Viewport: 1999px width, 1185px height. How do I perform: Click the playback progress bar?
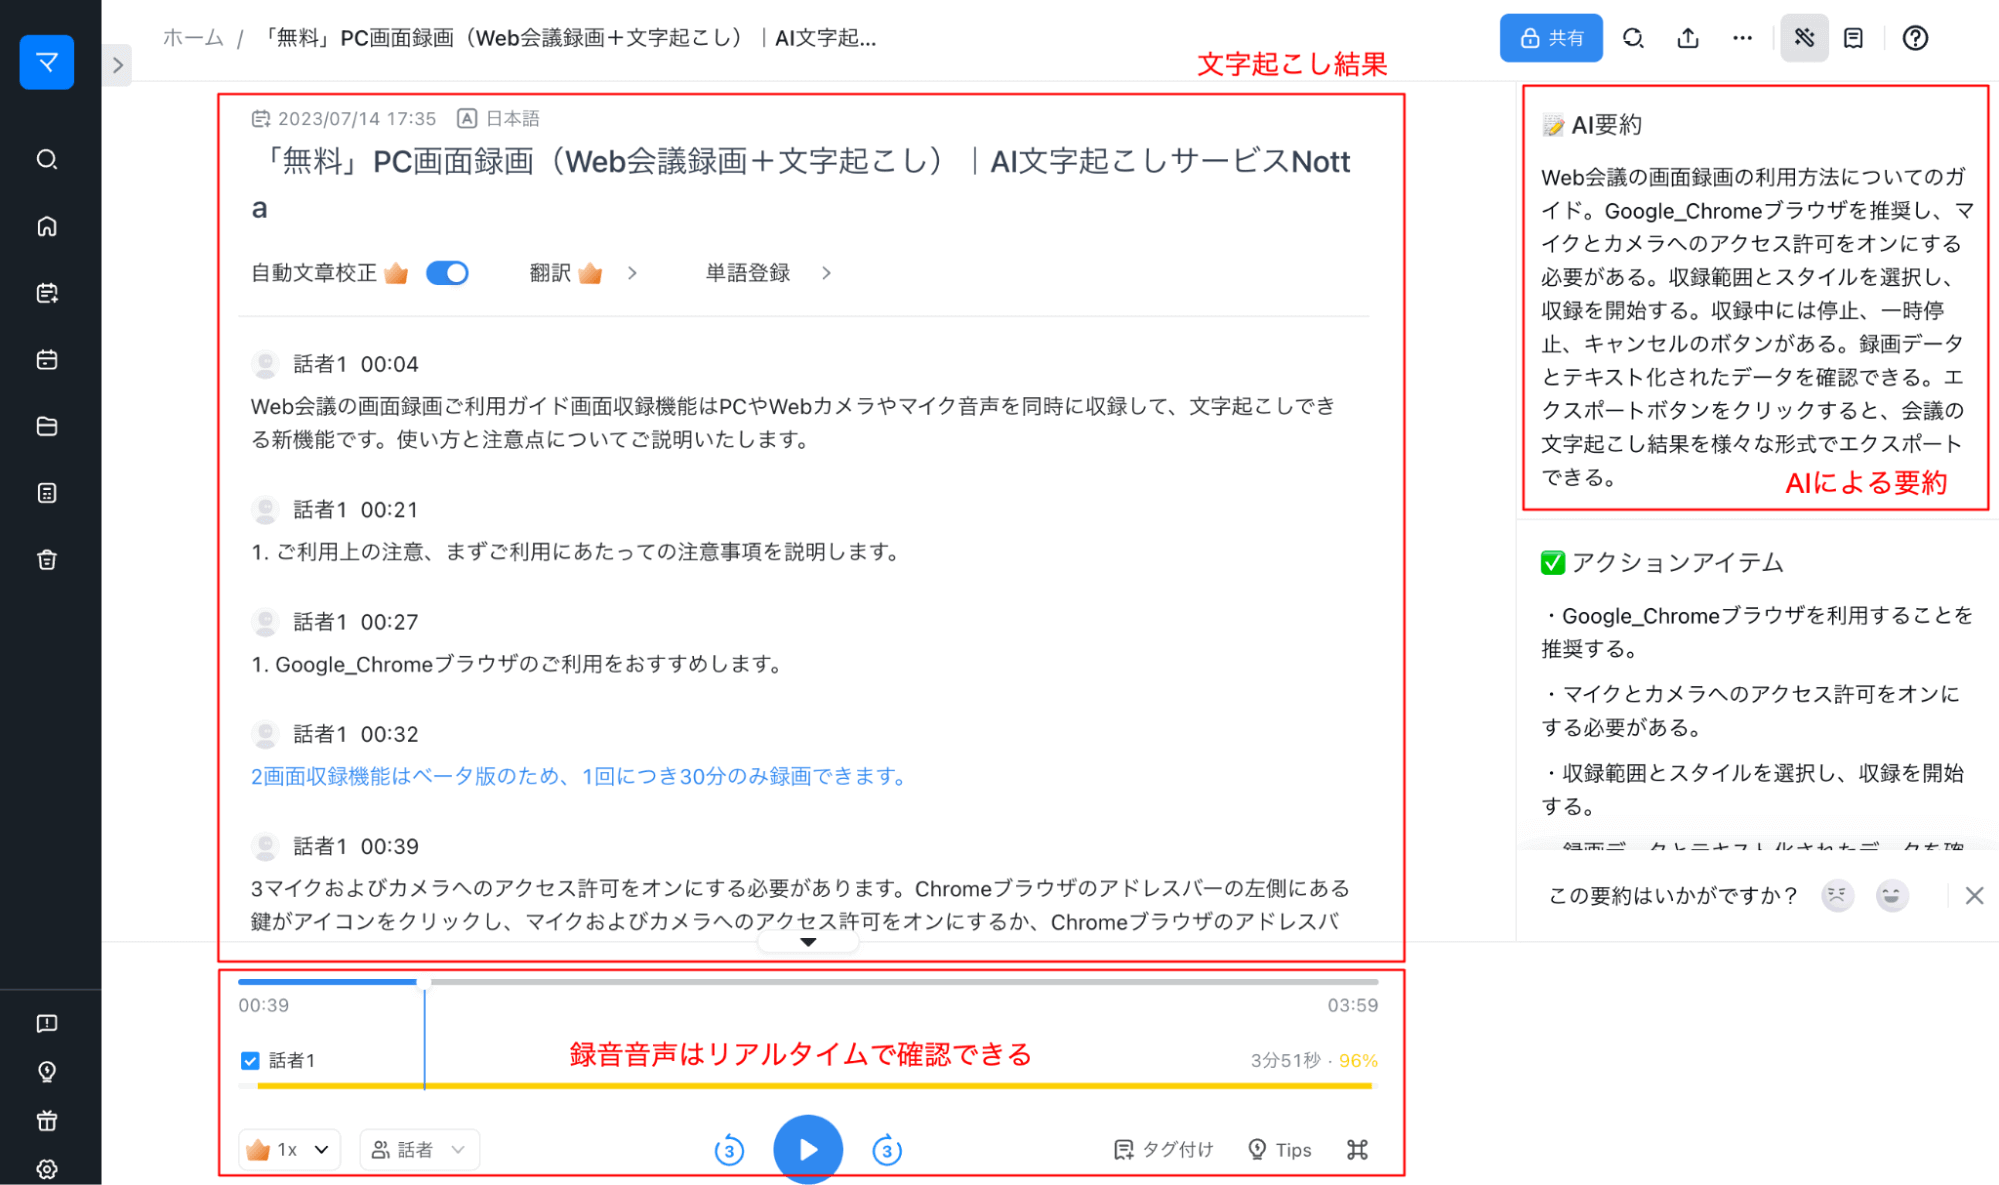click(x=808, y=982)
